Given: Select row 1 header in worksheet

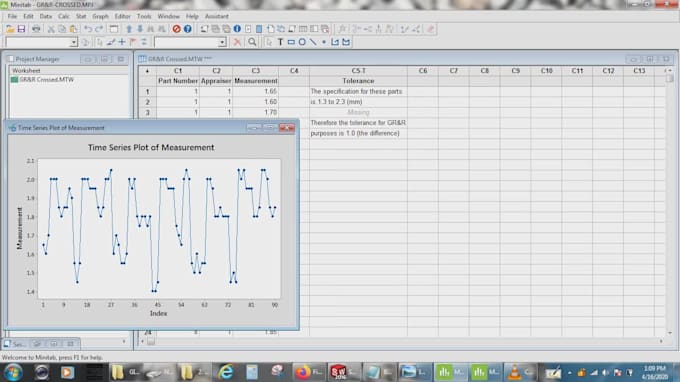Looking at the screenshot, I should click(x=147, y=91).
